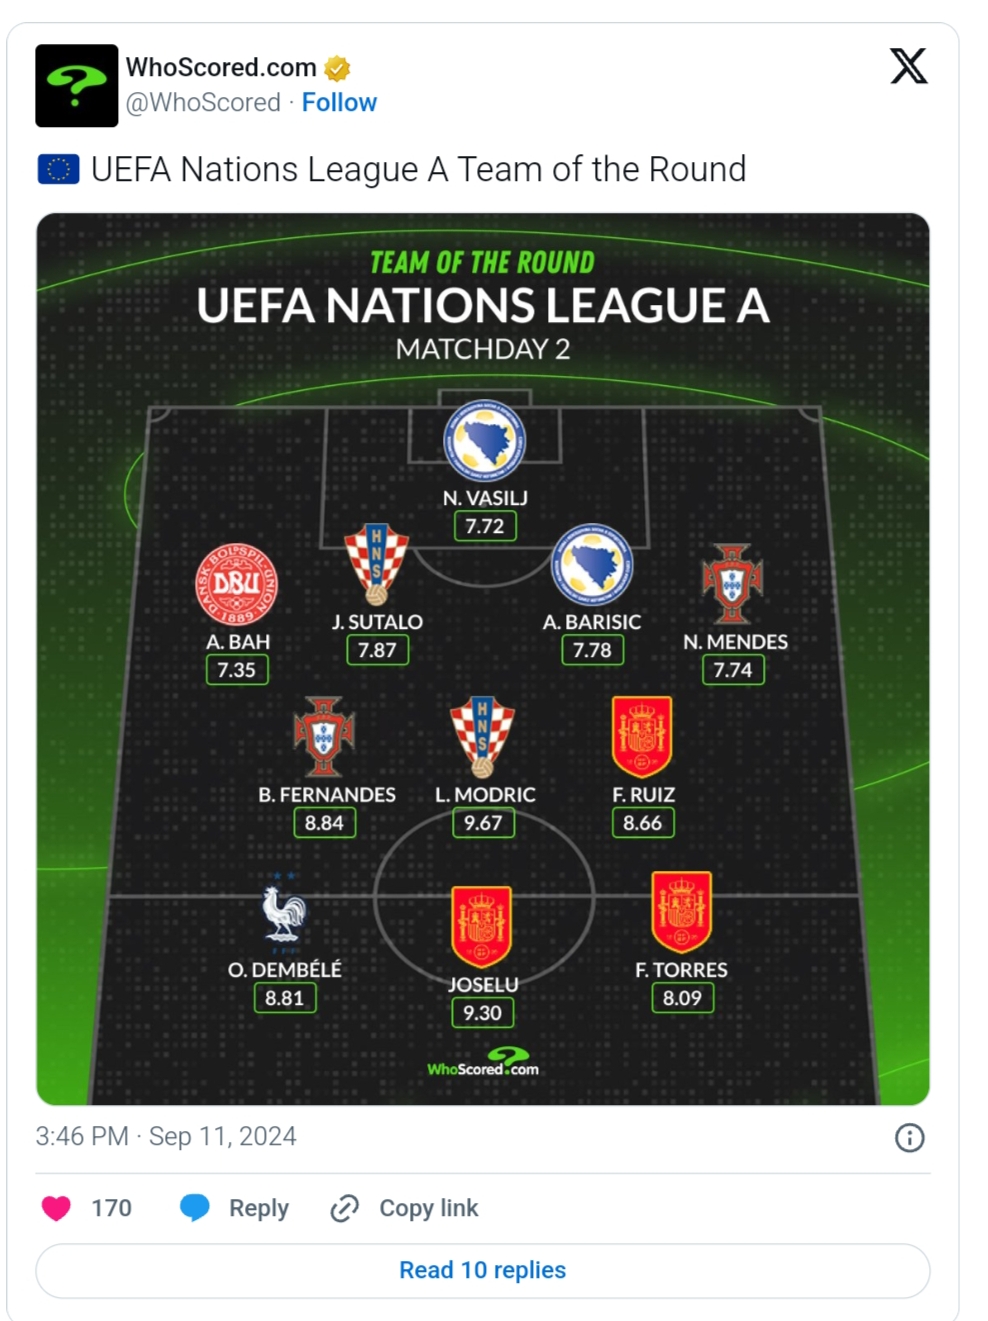988x1321 pixels.
Task: Click the EU flag emoji in the tweet
Action: pos(58,170)
